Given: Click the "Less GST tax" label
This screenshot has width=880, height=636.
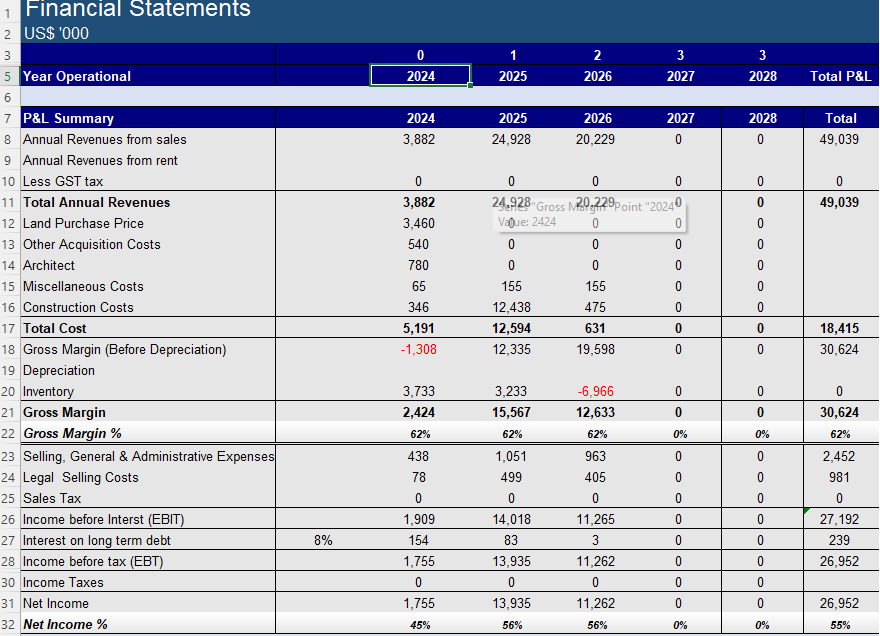Looking at the screenshot, I should coord(63,181).
